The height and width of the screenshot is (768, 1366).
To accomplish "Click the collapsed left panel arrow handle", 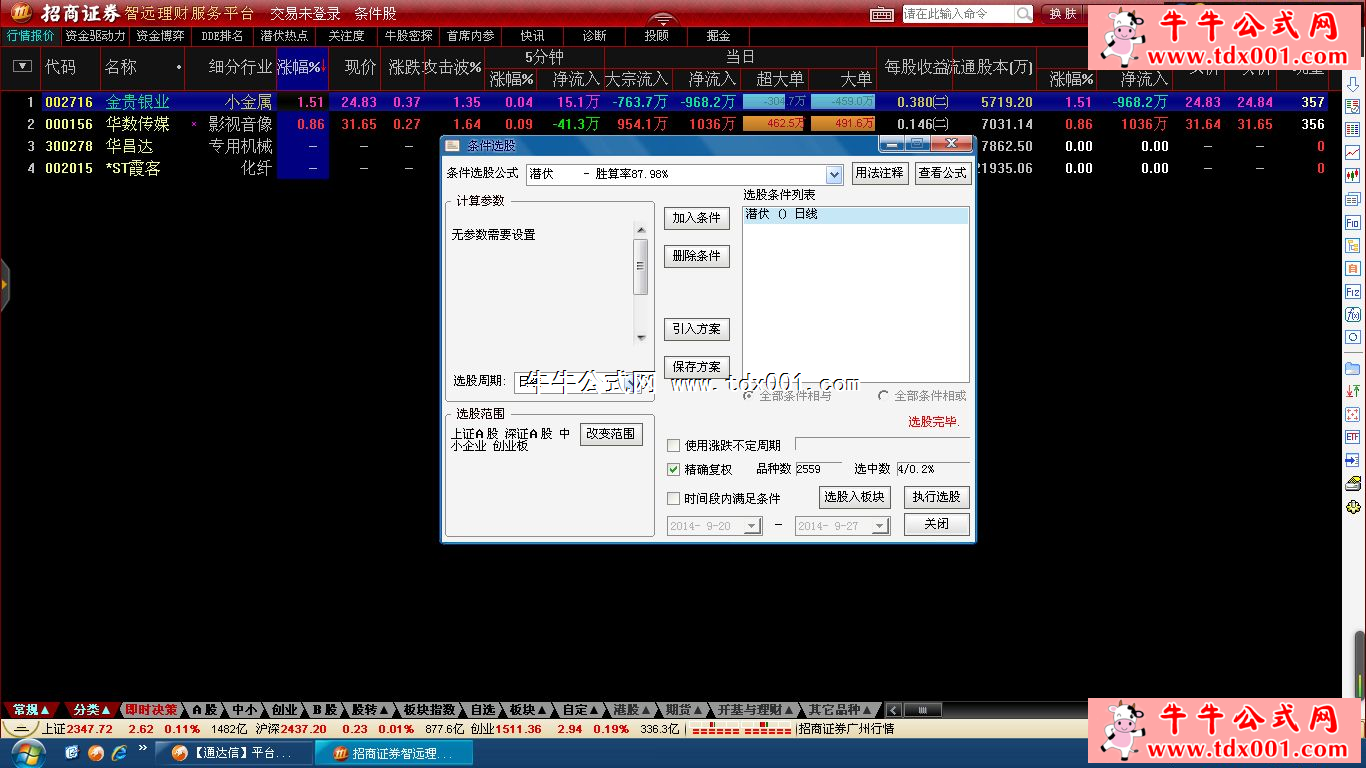I will (x=4, y=285).
